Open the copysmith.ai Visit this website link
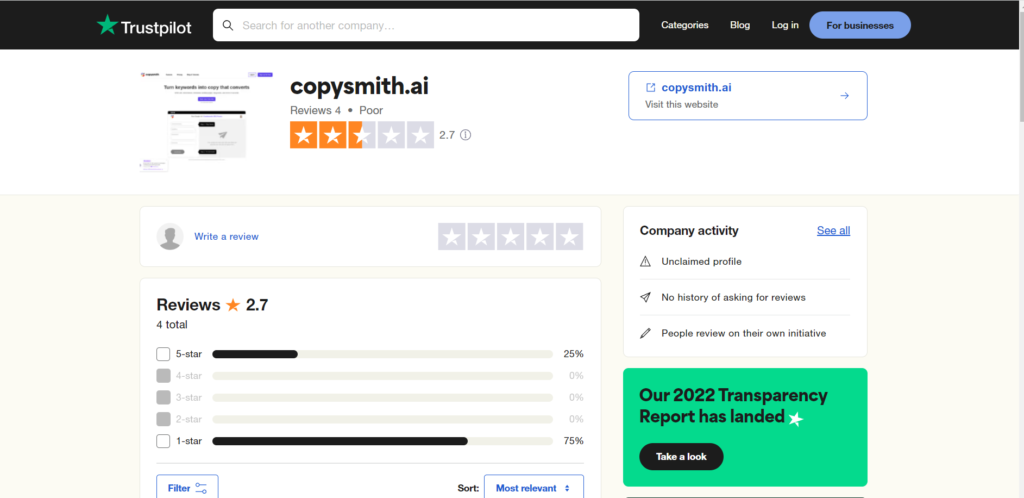Image resolution: width=1024 pixels, height=498 pixels. point(748,96)
